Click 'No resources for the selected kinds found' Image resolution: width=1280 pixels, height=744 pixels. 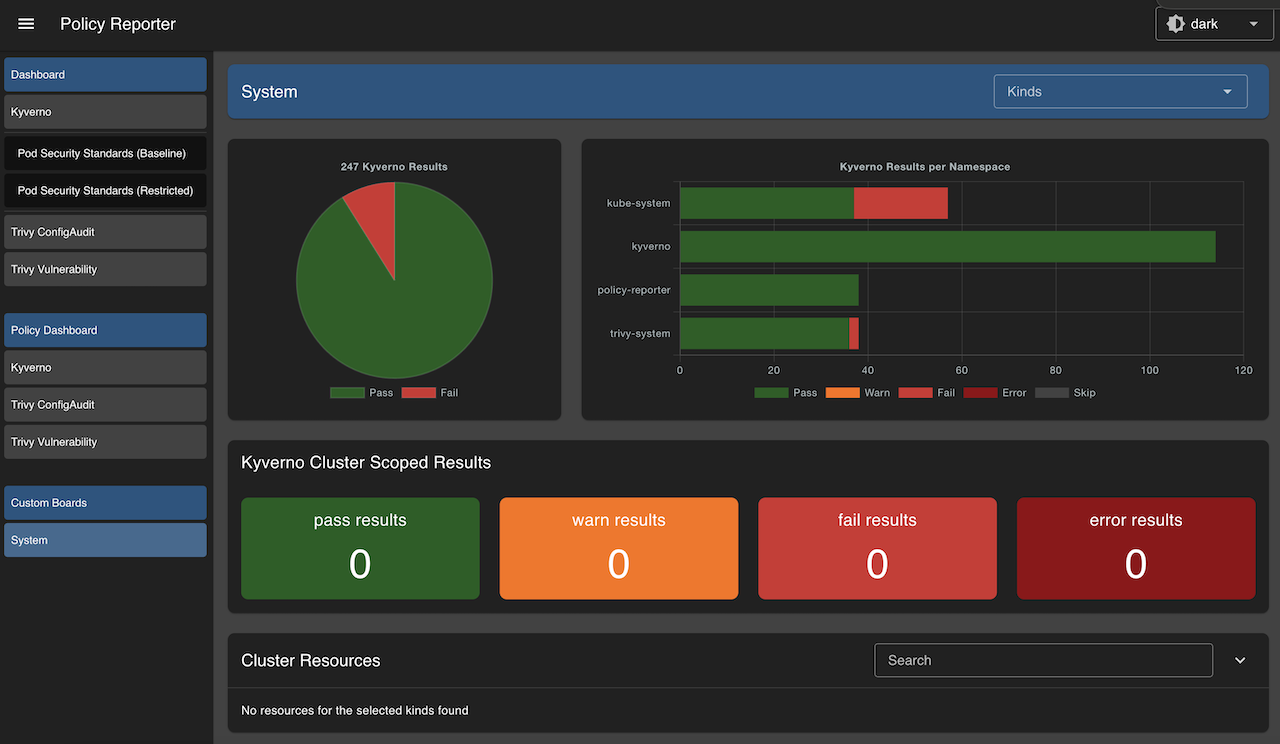355,711
